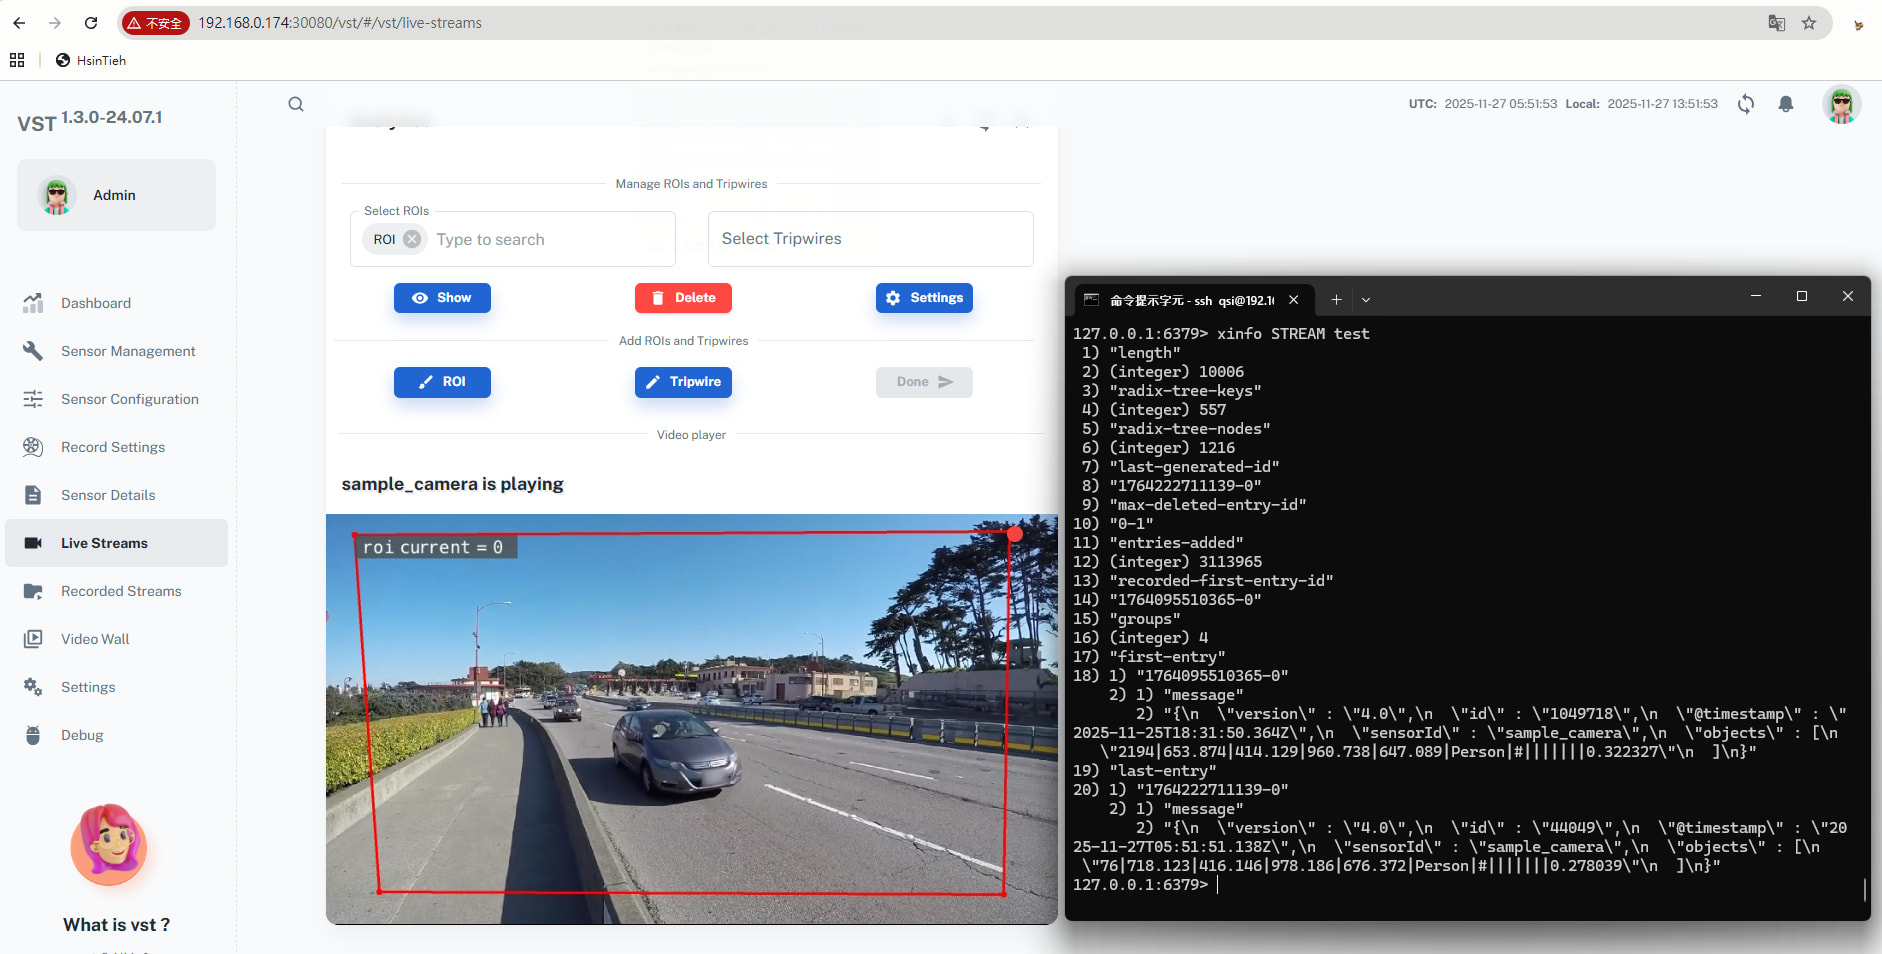Click the blue Show button

[x=442, y=298]
